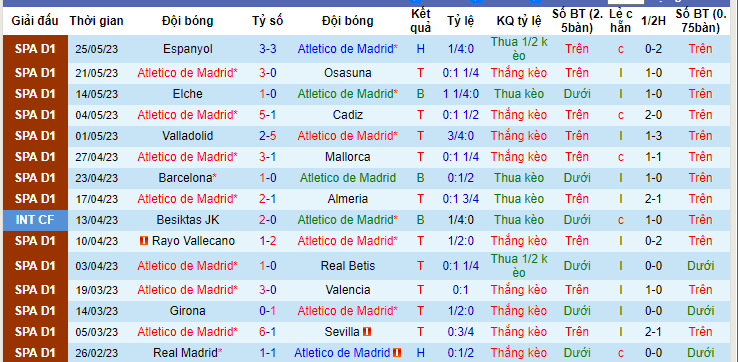Click odds 0:1 3/4 in Almeria row
The width and height of the screenshot is (738, 362).
click(x=461, y=199)
